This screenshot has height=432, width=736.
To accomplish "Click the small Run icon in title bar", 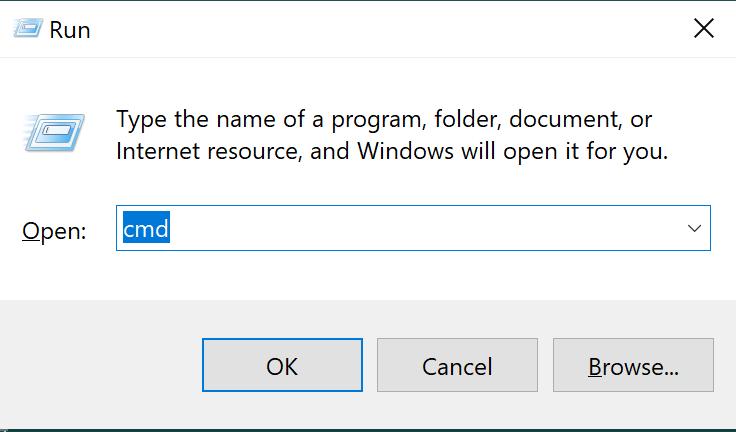I will click(x=27, y=29).
